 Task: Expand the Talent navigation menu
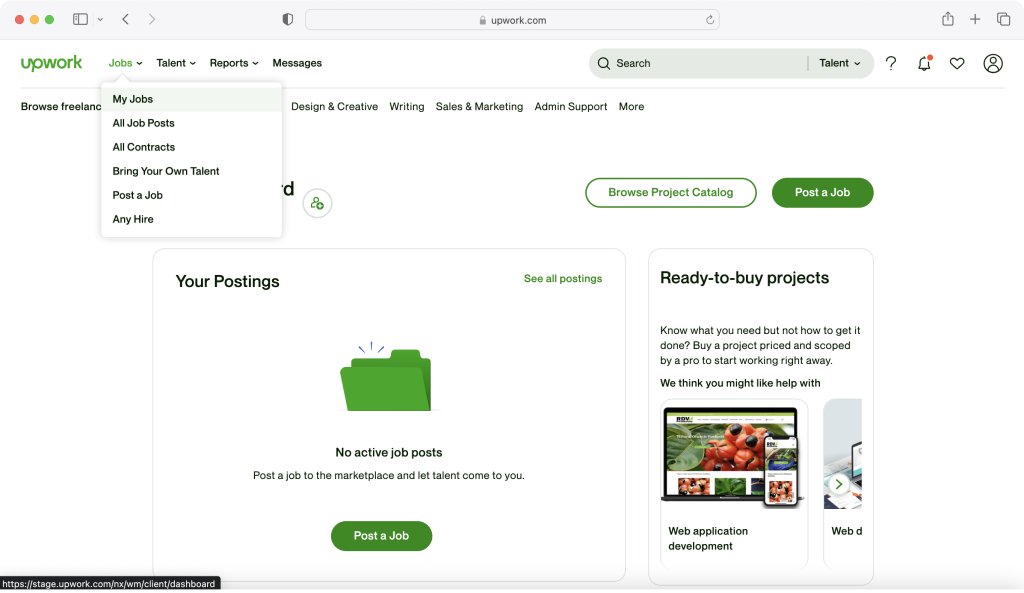pyautogui.click(x=176, y=63)
